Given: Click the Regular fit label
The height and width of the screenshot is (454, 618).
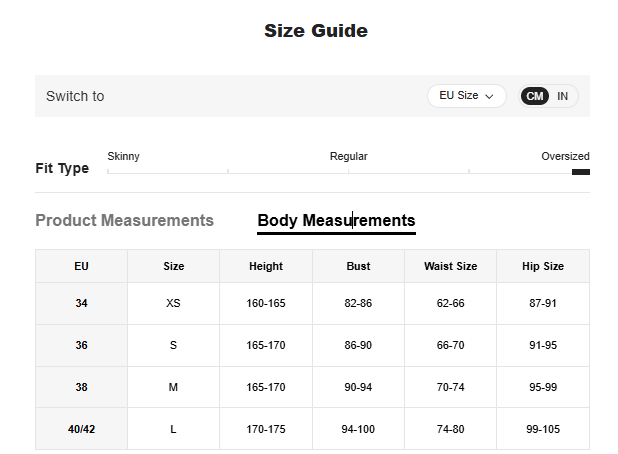Looking at the screenshot, I should coord(348,156).
